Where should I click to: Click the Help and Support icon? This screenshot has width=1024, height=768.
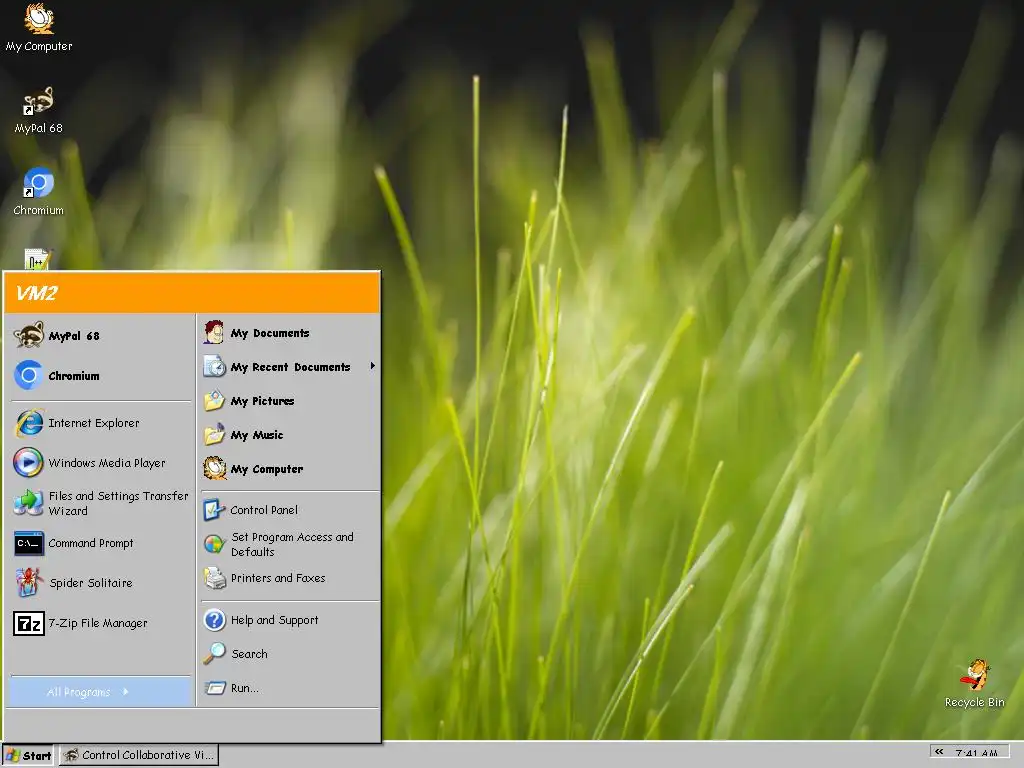click(214, 619)
